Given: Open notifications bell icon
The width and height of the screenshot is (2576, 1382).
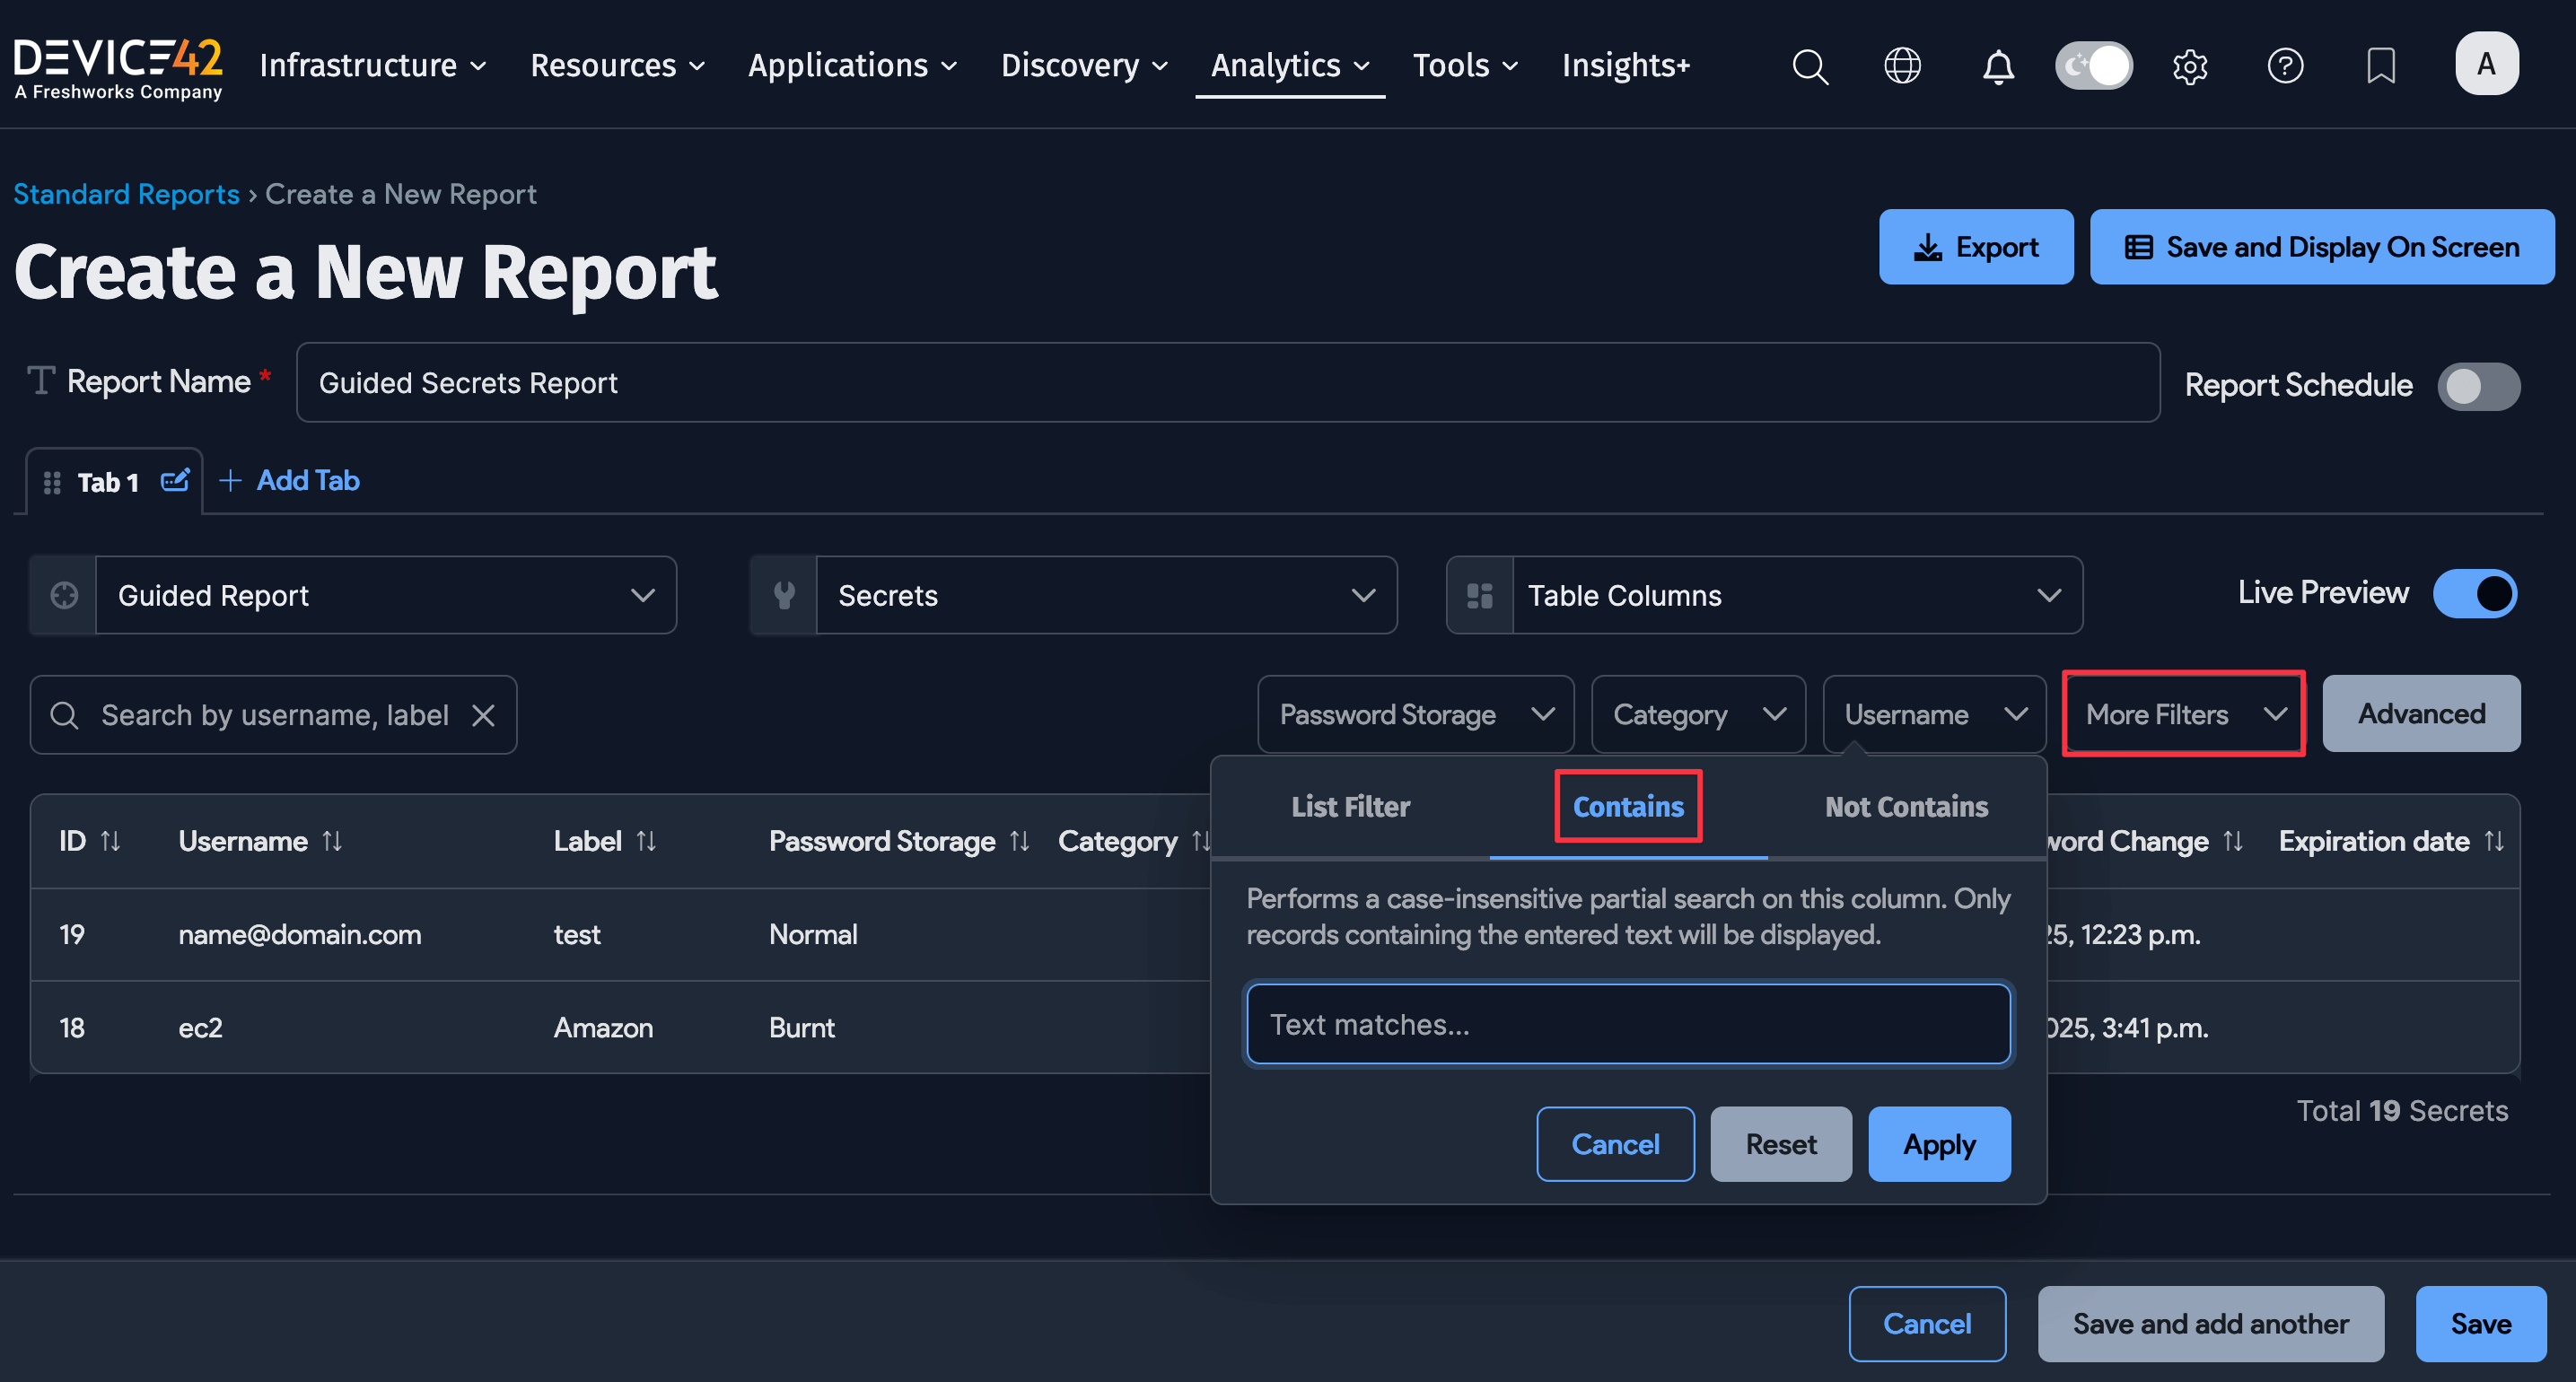Looking at the screenshot, I should pyautogui.click(x=1998, y=66).
